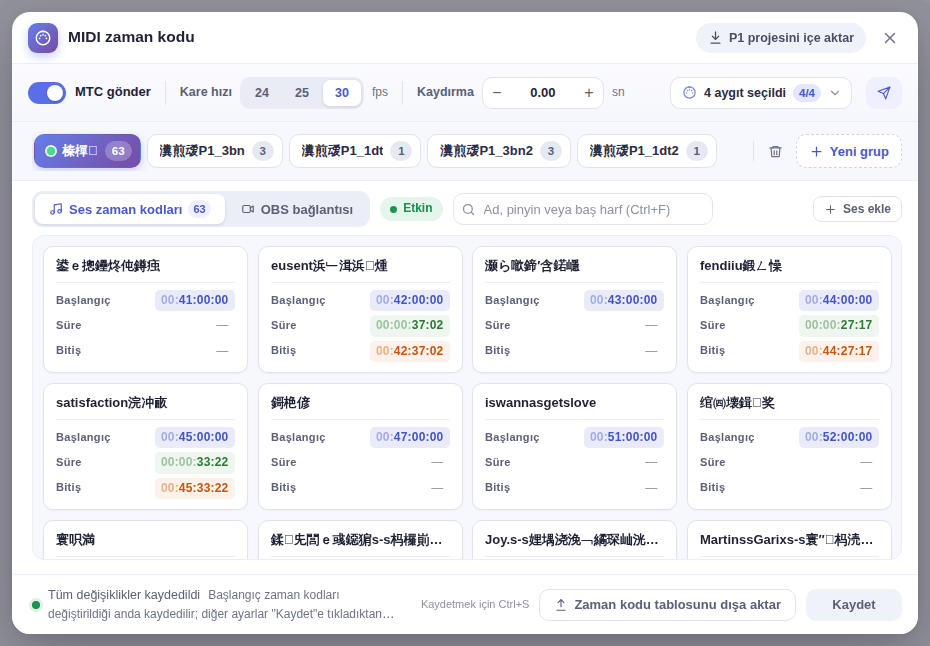The height and width of the screenshot is (646, 930).
Task: Click start timecode 00:47:00:00
Action: tap(409, 437)
